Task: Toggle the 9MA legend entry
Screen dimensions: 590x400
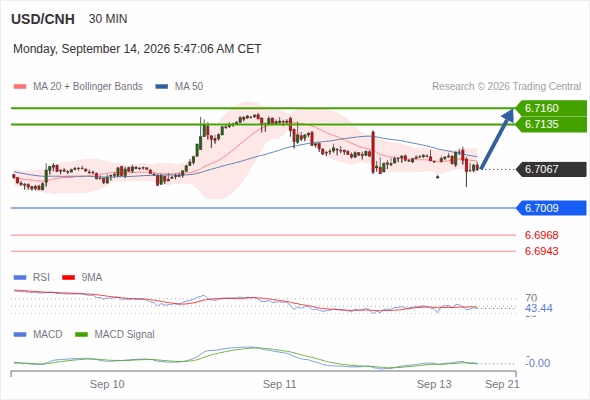Action: click(x=82, y=277)
